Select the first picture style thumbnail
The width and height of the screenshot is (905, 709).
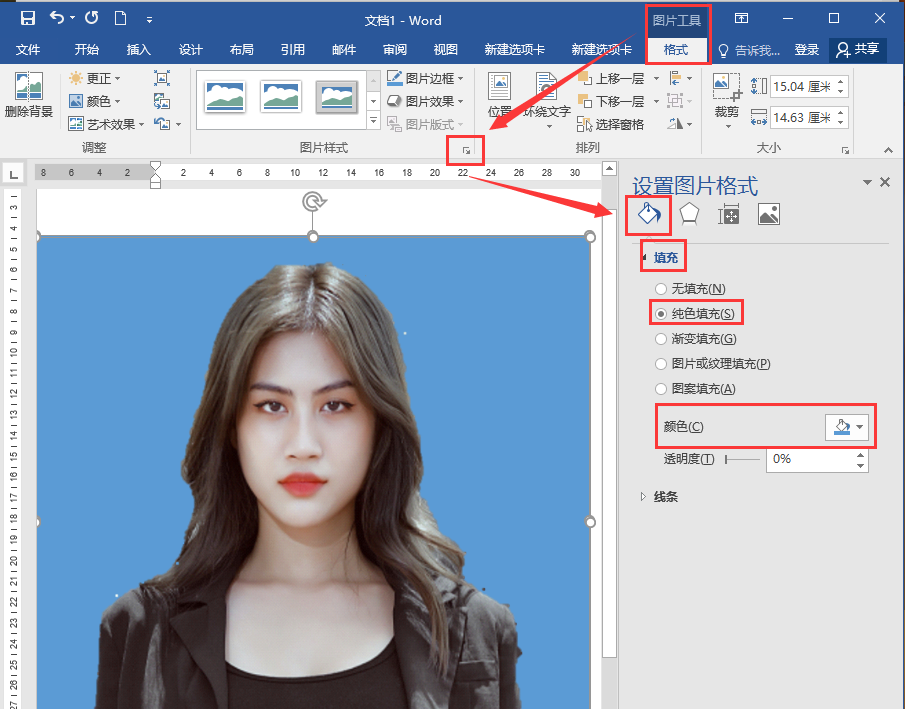[225, 96]
